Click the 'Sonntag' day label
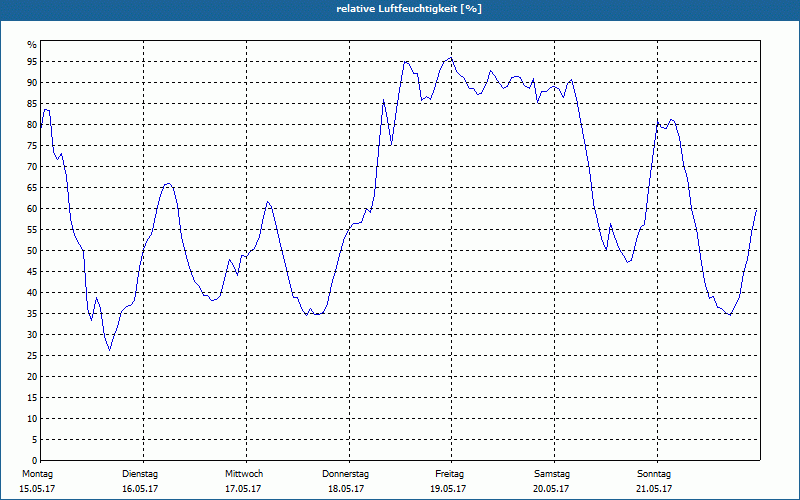 pyautogui.click(x=654, y=474)
